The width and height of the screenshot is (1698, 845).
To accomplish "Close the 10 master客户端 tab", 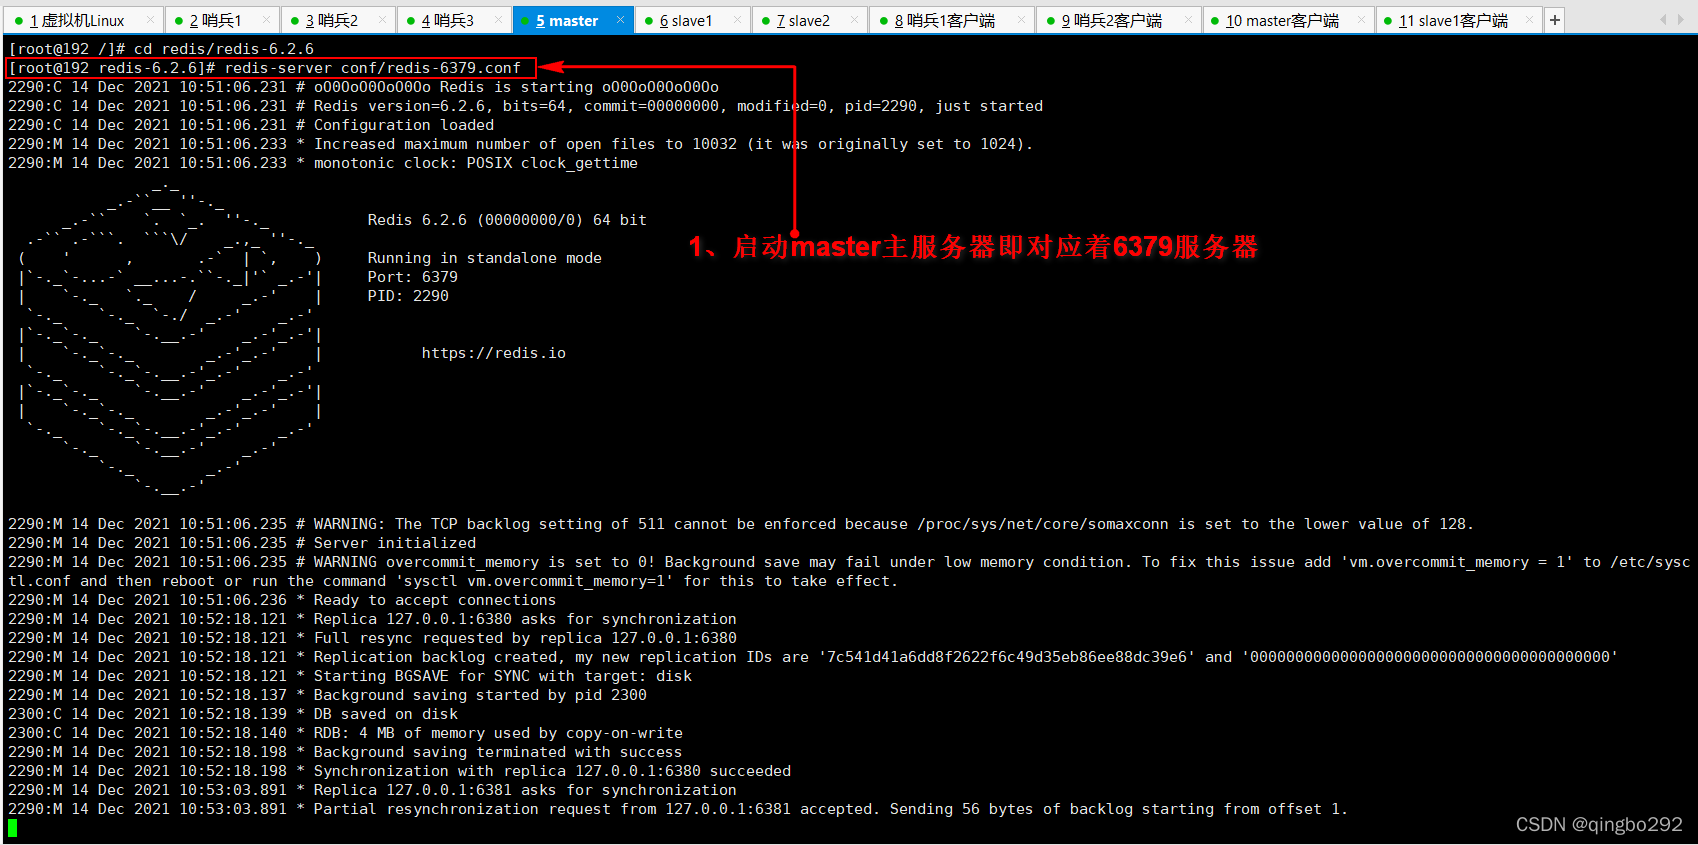I will 1361,20.
